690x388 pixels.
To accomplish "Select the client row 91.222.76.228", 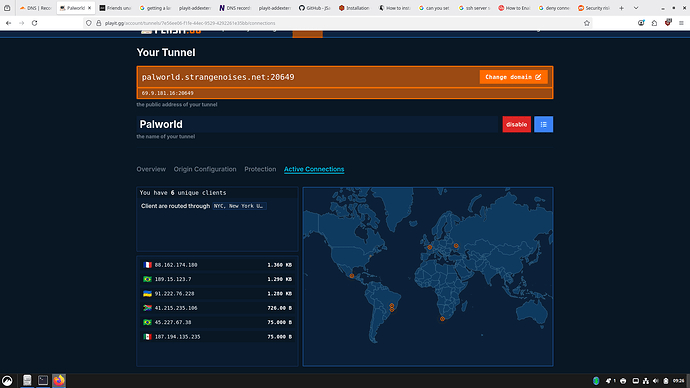I will click(217, 293).
